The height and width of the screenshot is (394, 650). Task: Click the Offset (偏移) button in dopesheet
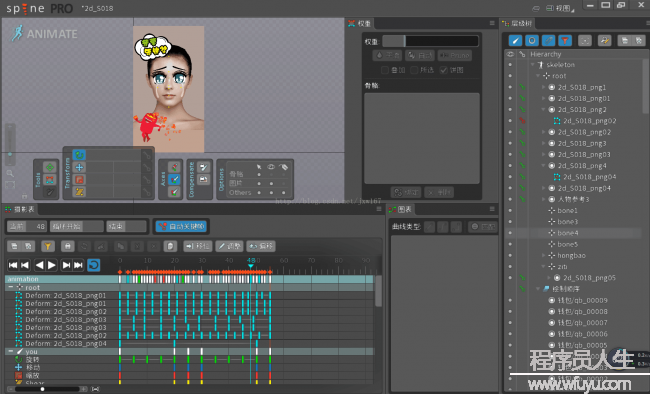pyautogui.click(x=261, y=246)
